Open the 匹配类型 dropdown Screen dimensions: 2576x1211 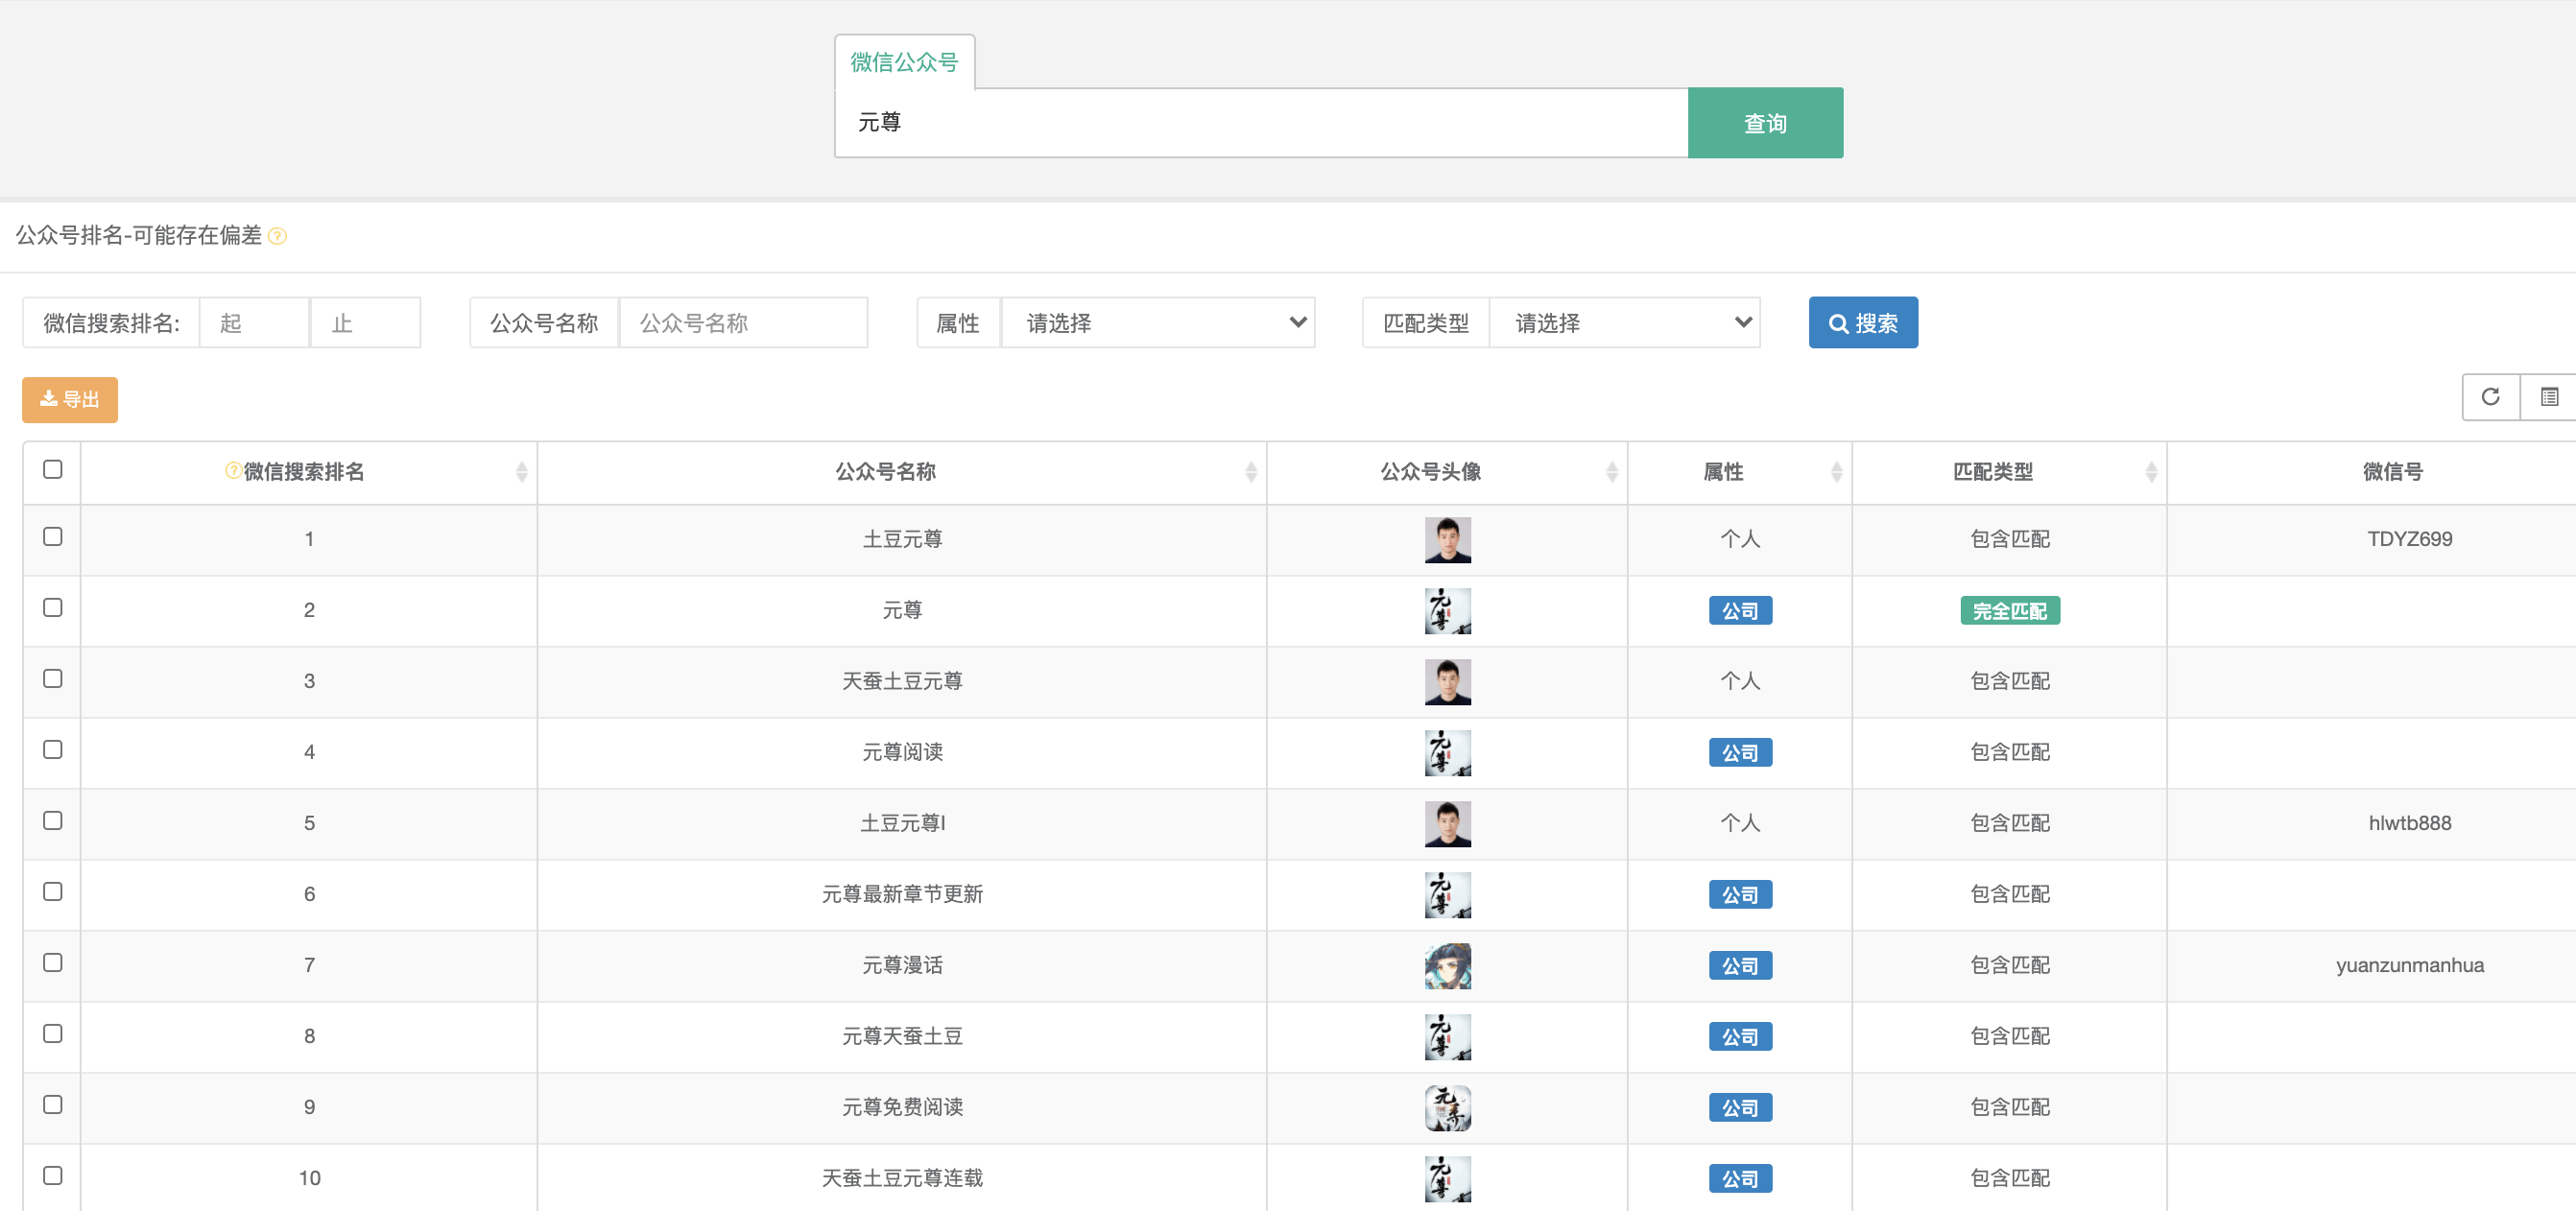coord(1624,323)
